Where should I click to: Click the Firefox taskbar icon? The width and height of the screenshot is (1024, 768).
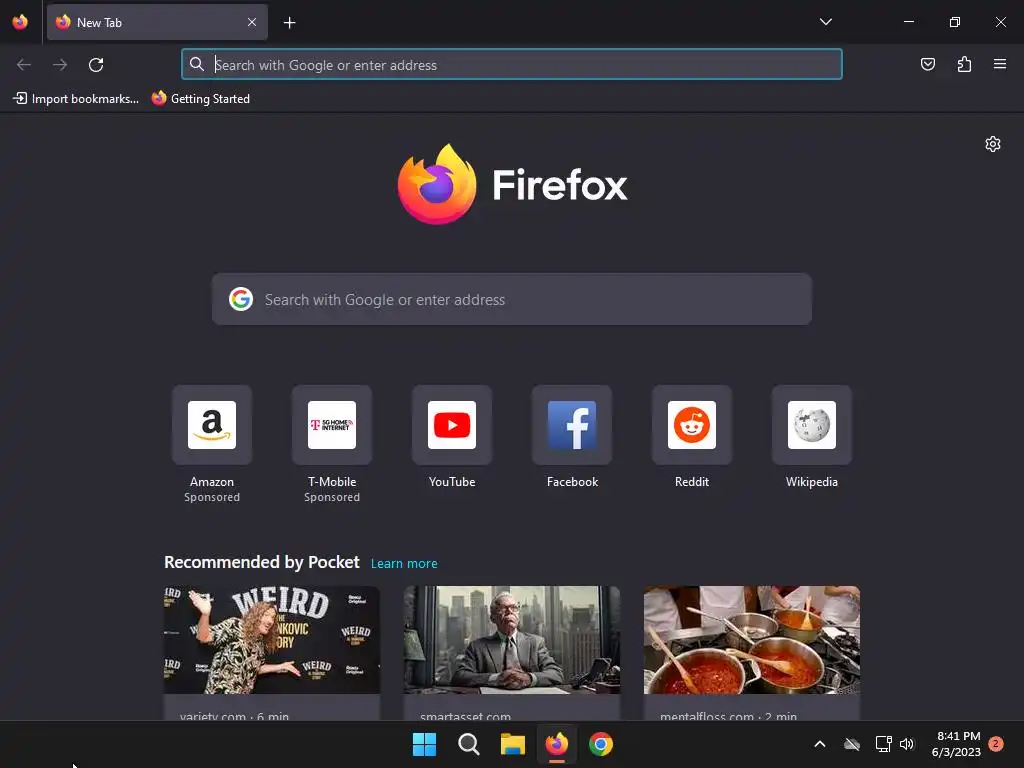(x=557, y=744)
